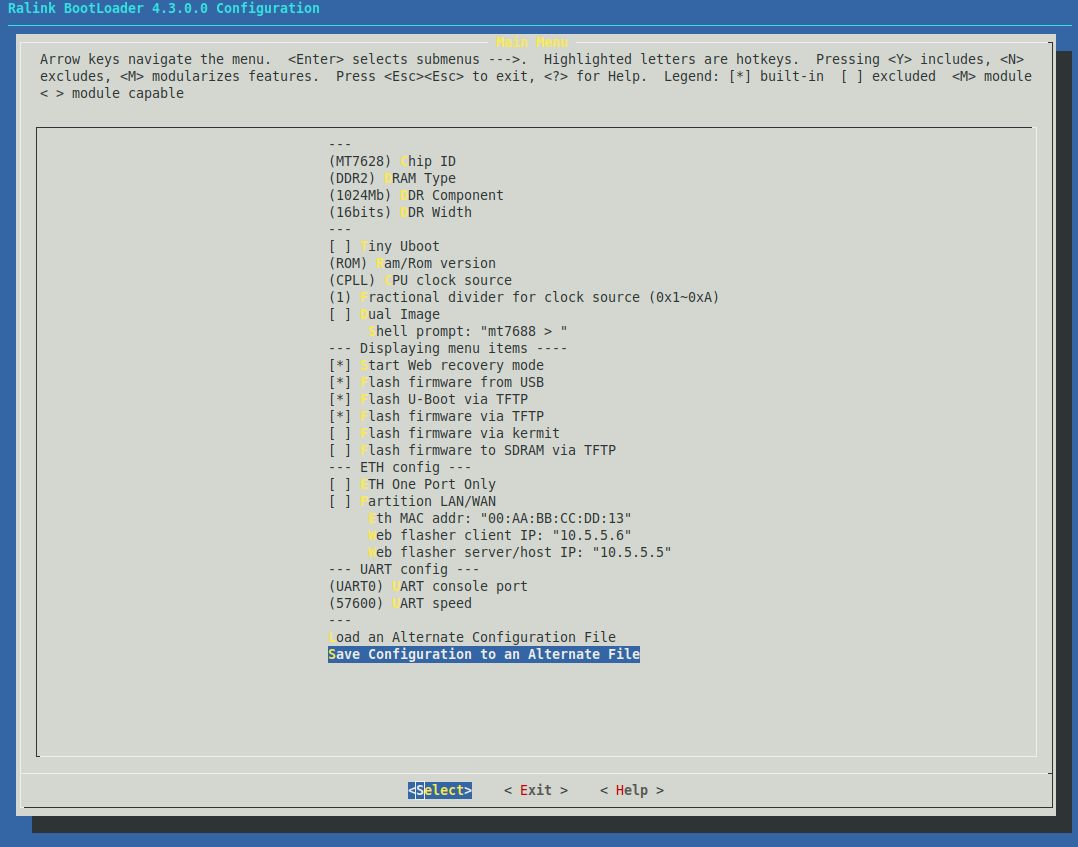Click the Select button
Screen dimensions: 1078x847
(x=440, y=791)
